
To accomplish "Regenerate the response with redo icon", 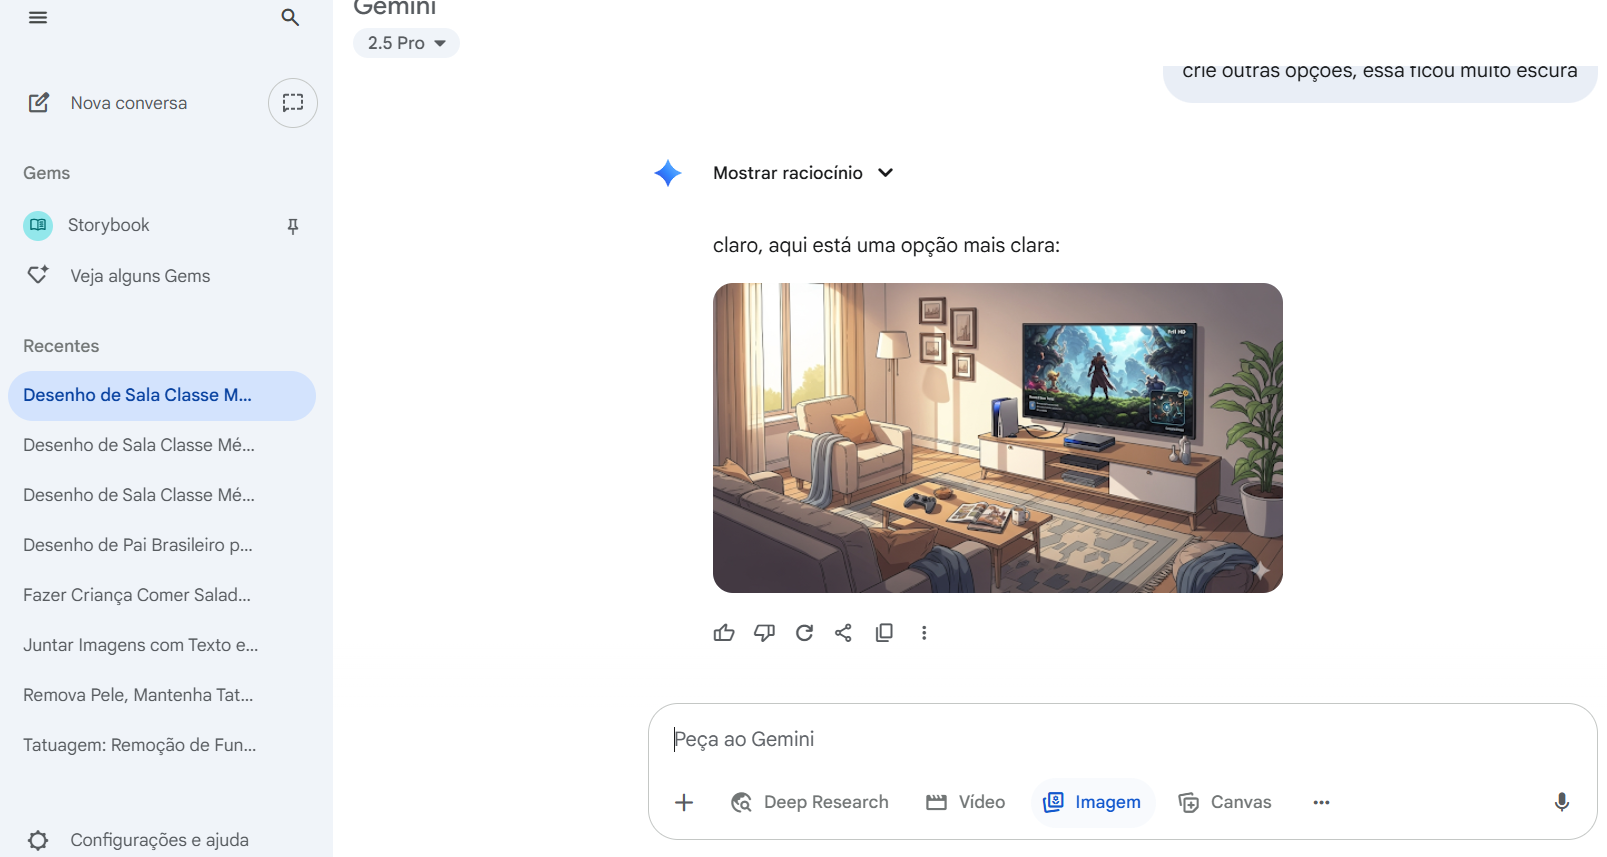I will 804,633.
